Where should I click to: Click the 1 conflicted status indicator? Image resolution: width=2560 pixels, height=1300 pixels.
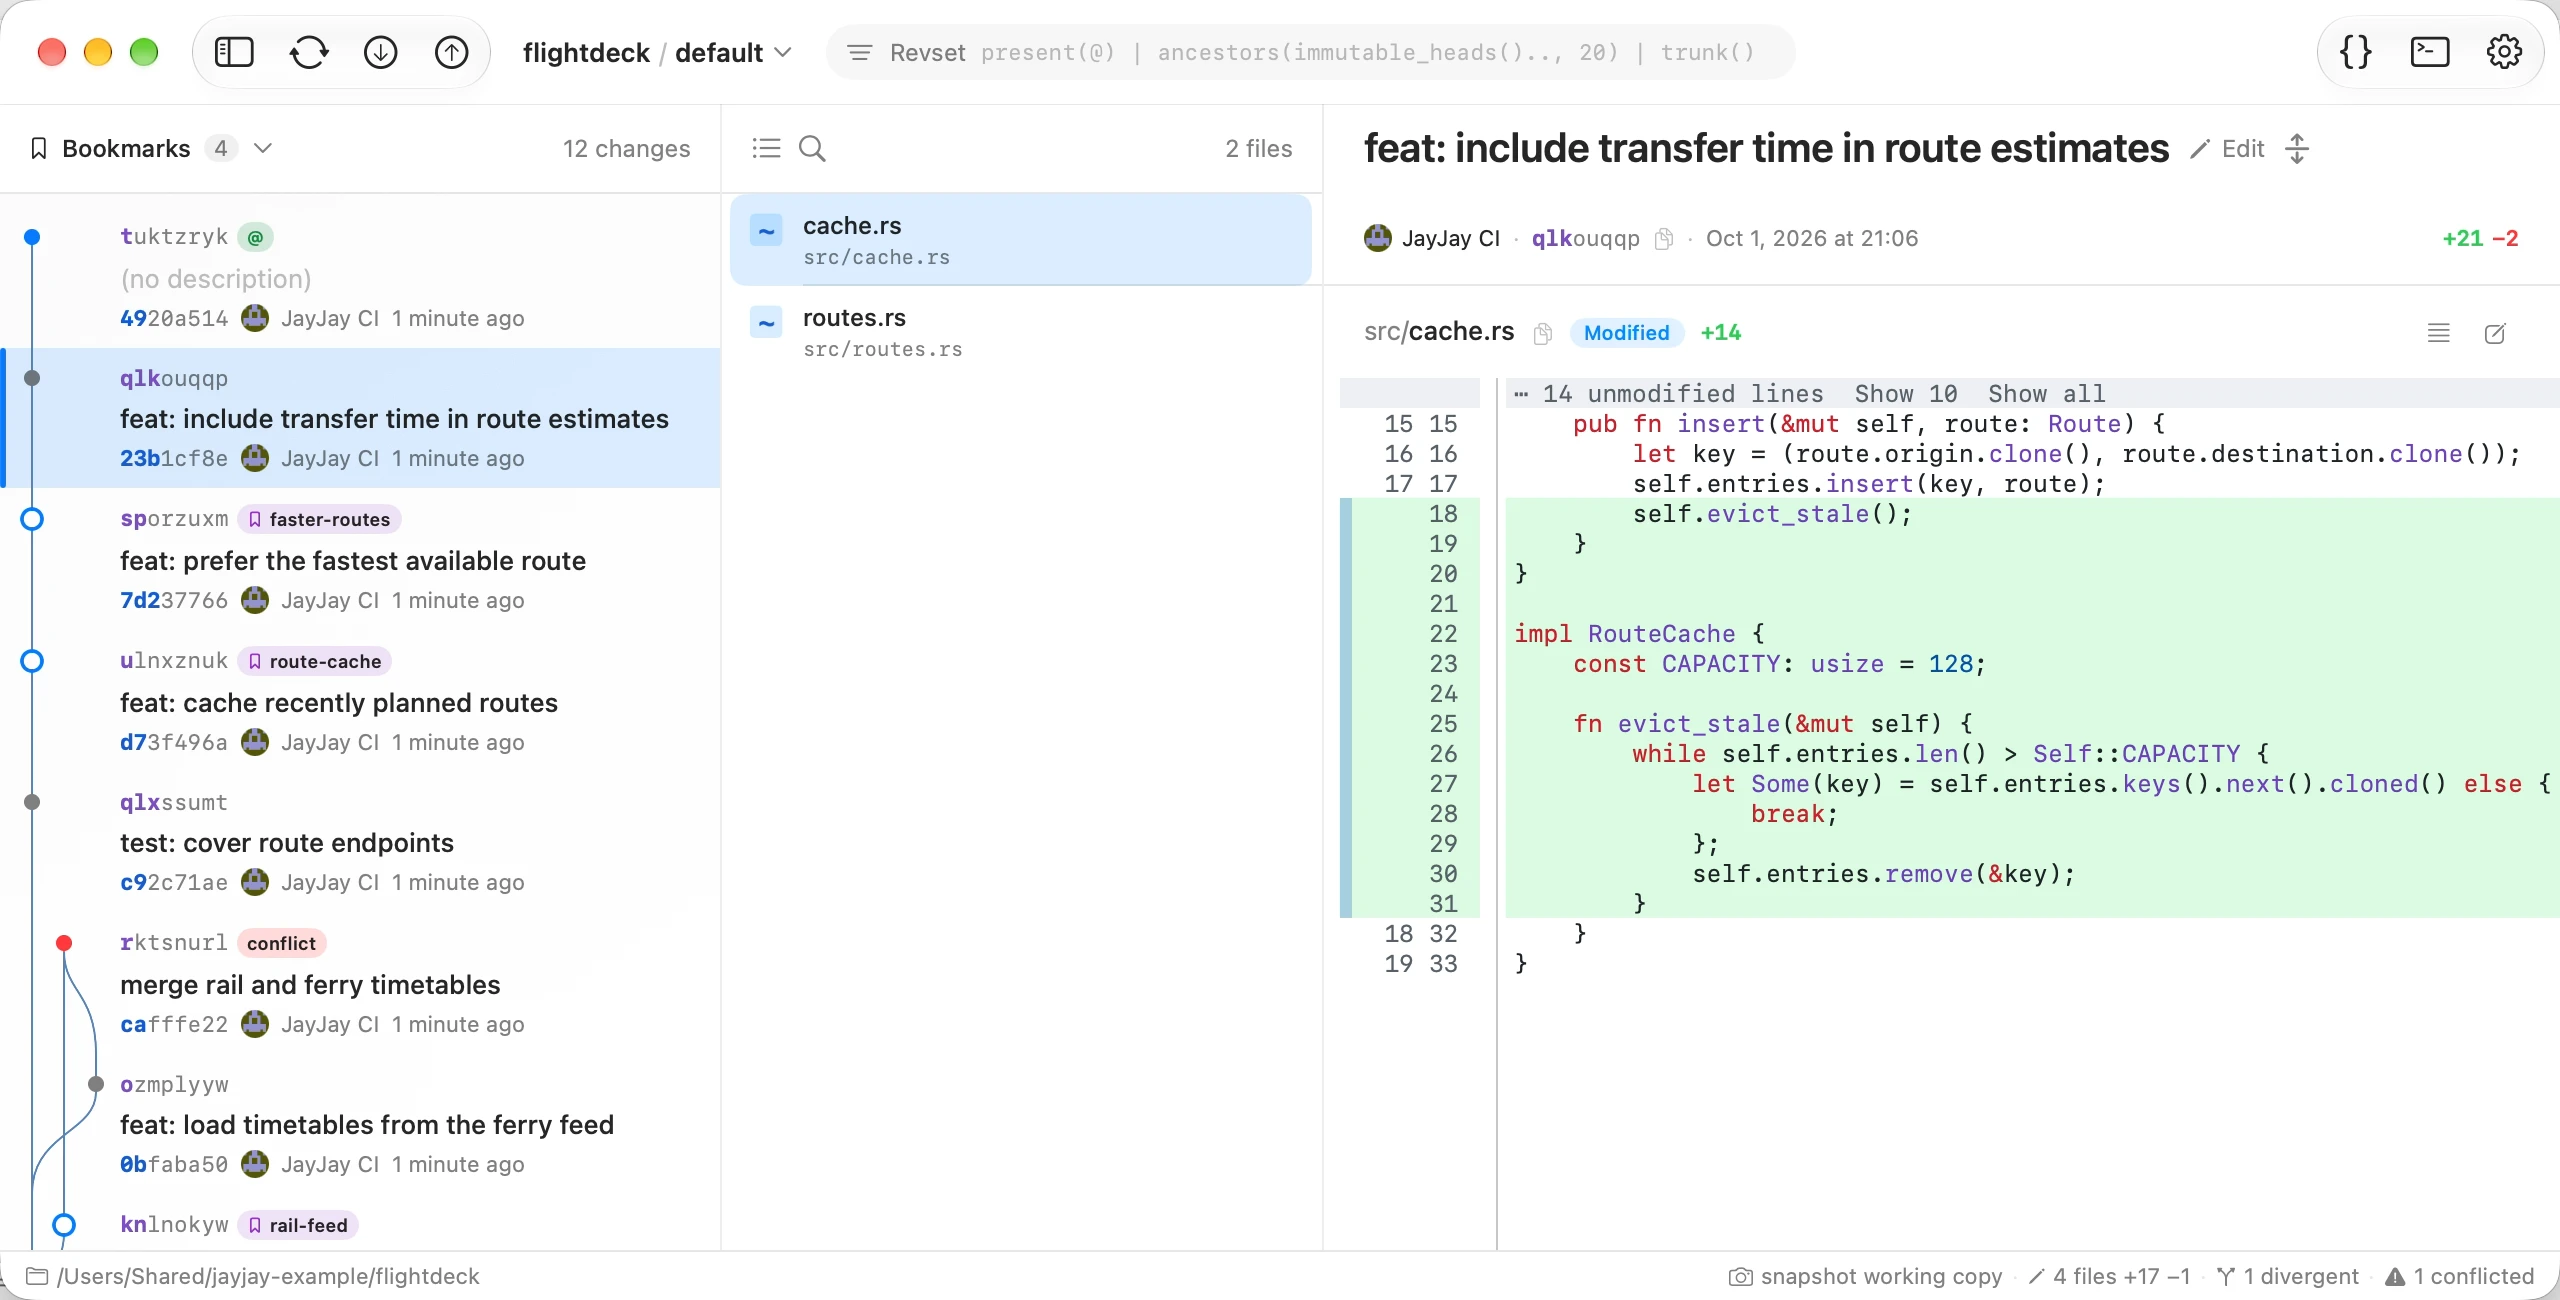(2460, 1276)
